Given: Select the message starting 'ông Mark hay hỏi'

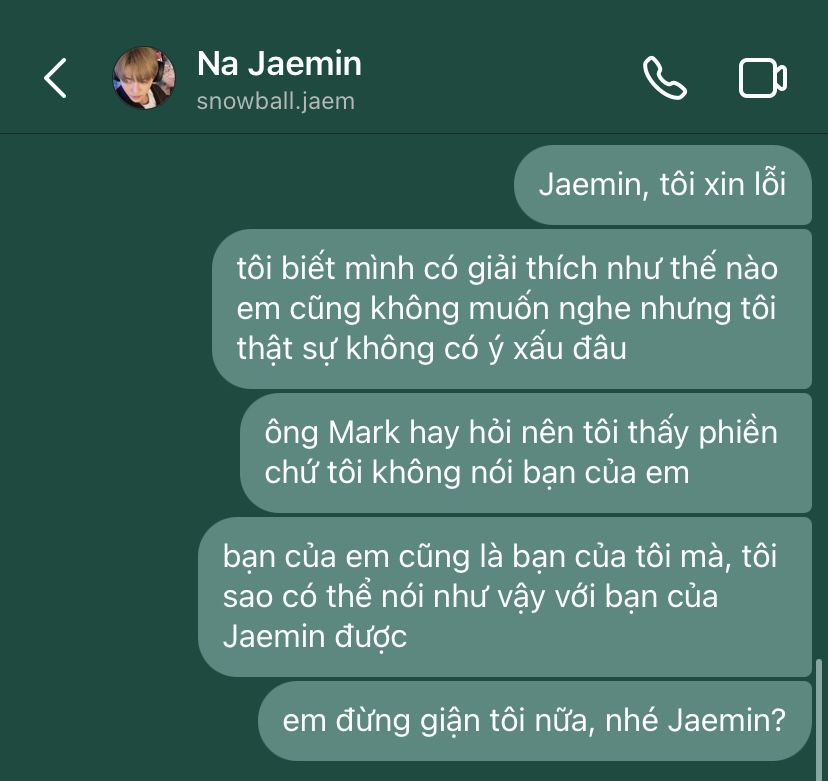Looking at the screenshot, I should 526,453.
